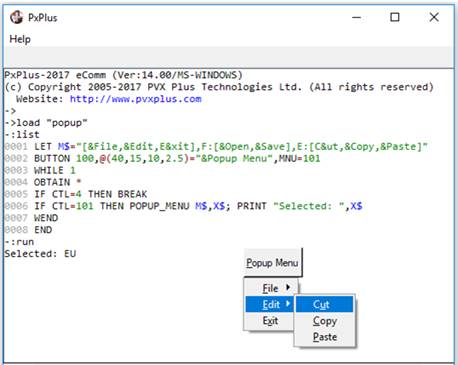Click the PxPlus title bar text
Screen dimensions: 458x365
click(43, 18)
